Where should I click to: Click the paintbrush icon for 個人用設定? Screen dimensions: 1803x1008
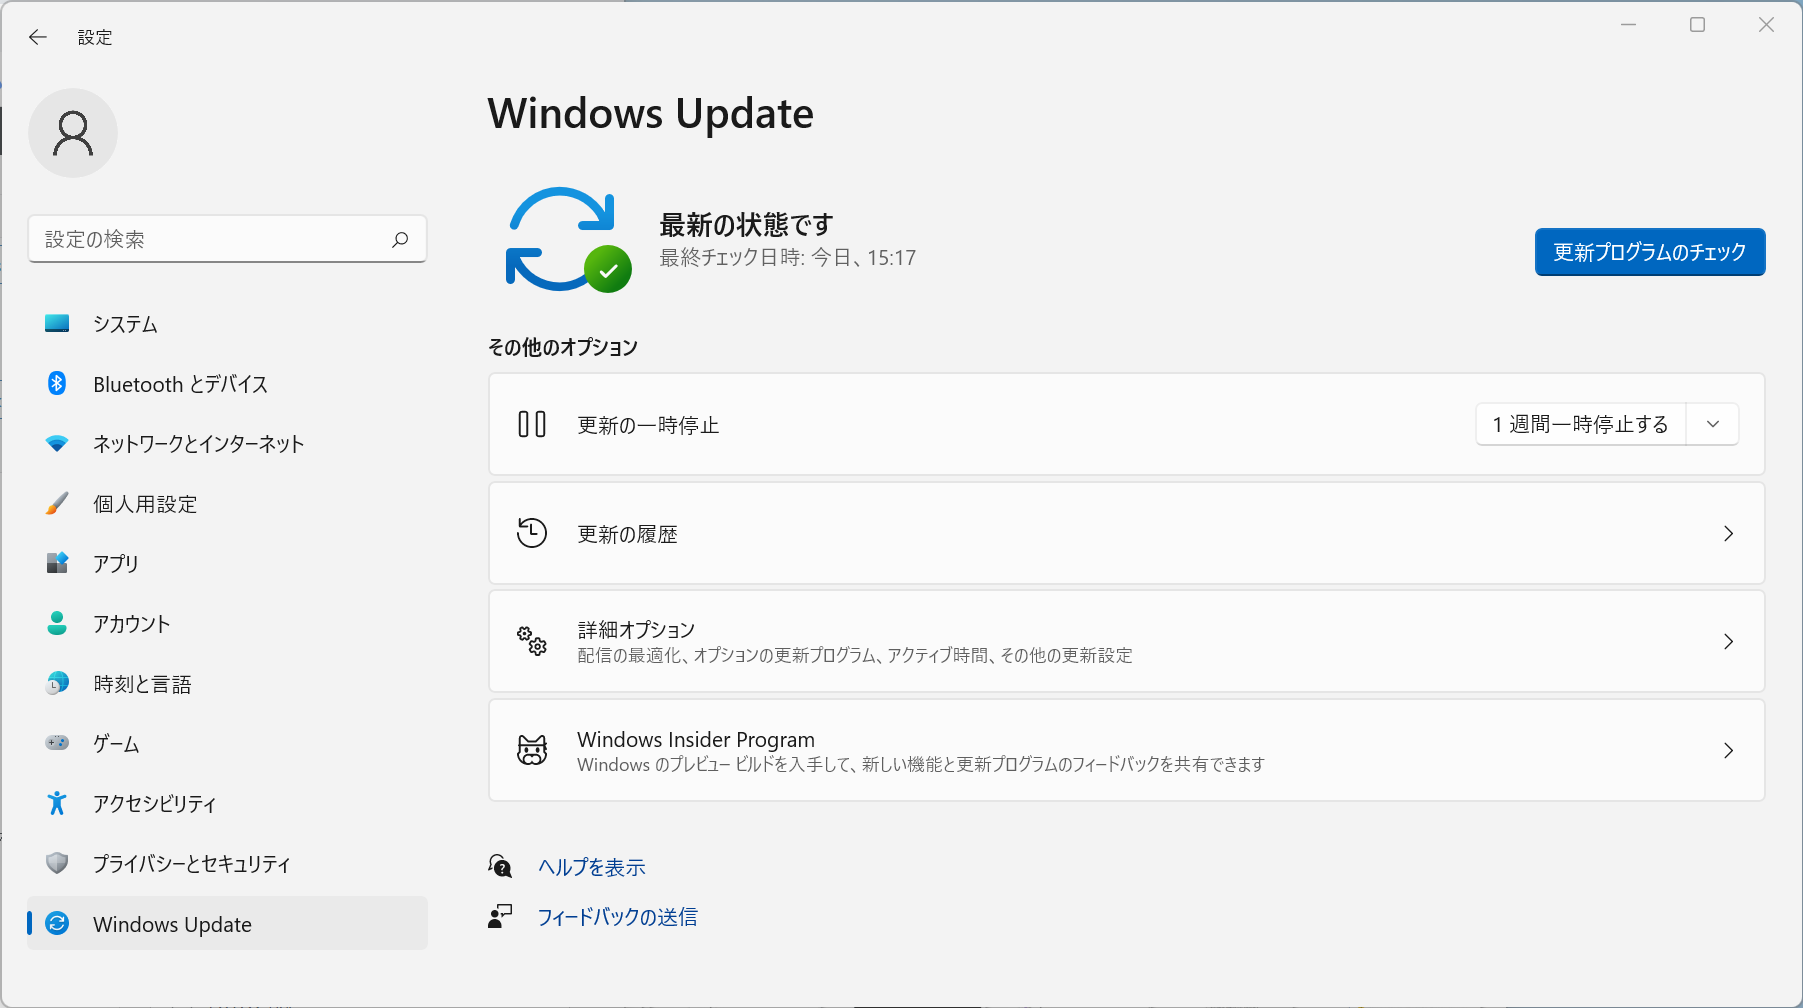pyautogui.click(x=57, y=503)
